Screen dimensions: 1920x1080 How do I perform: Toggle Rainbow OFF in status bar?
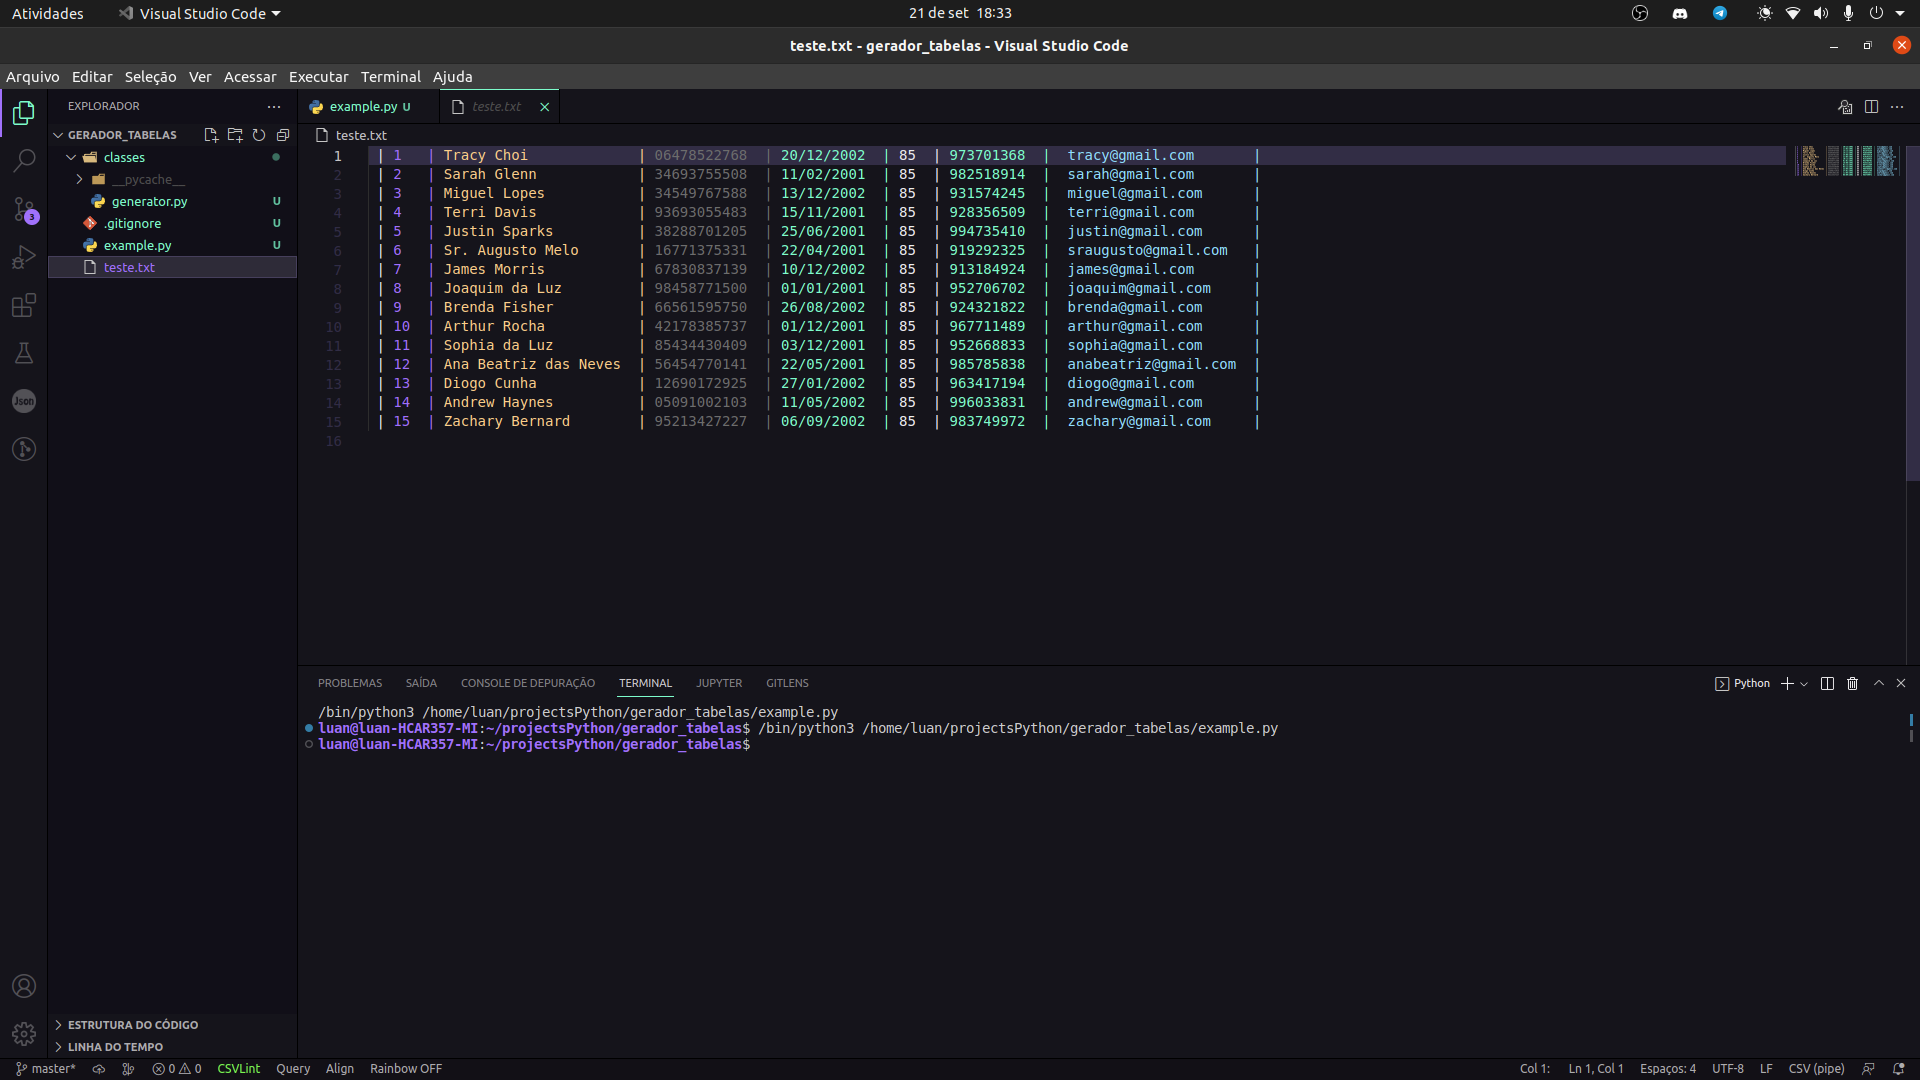click(406, 1069)
